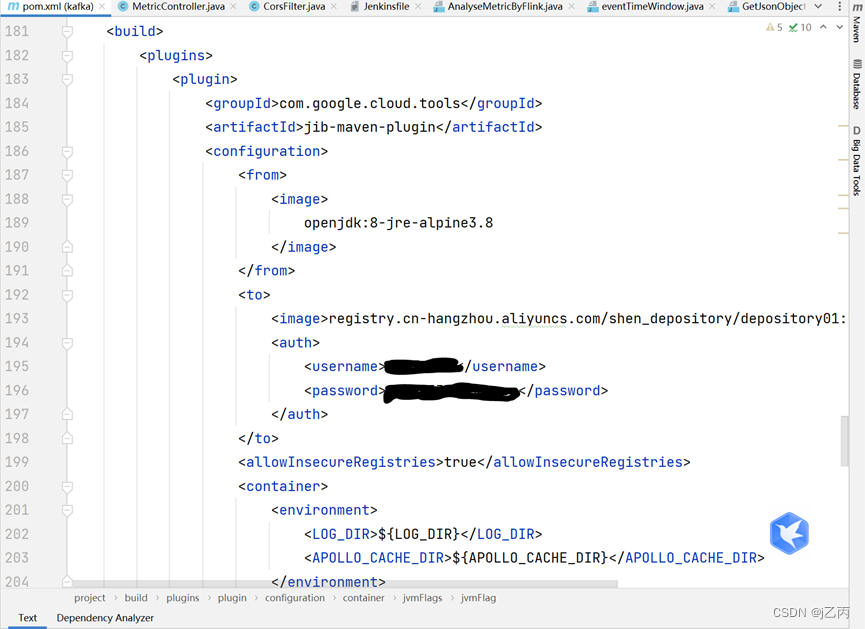Viewport: 865px width, 629px height.
Task: Click the allowInsecureRegistries true value
Action: click(x=461, y=462)
